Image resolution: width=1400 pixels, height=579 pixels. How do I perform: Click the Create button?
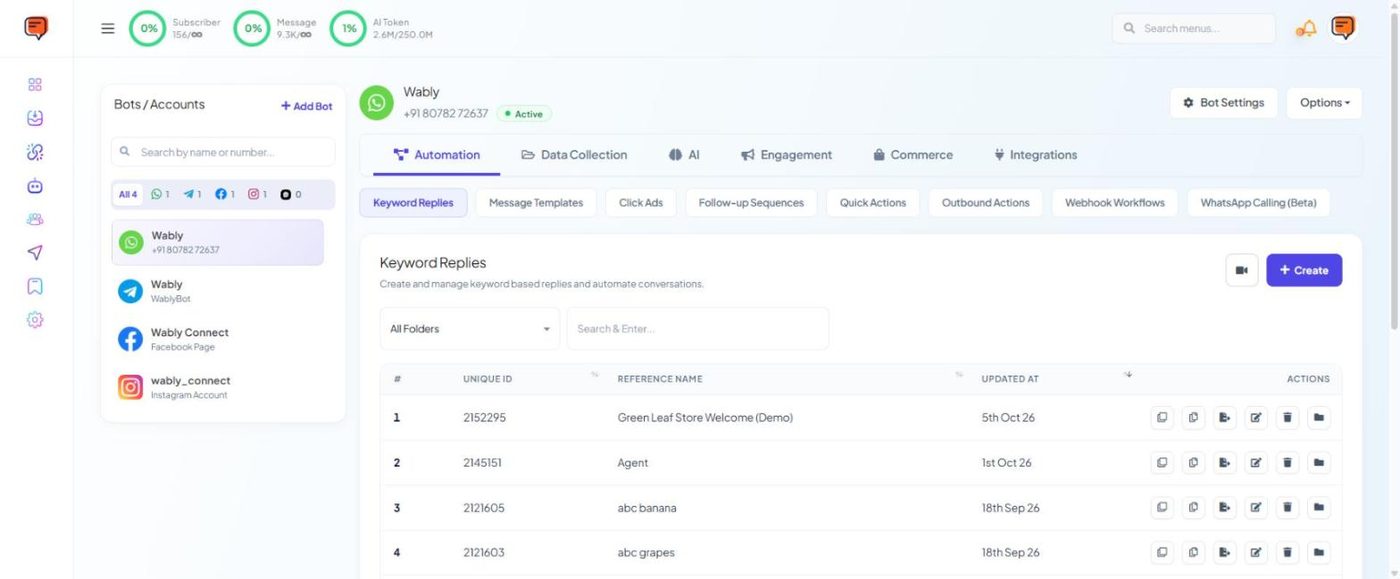point(1304,270)
